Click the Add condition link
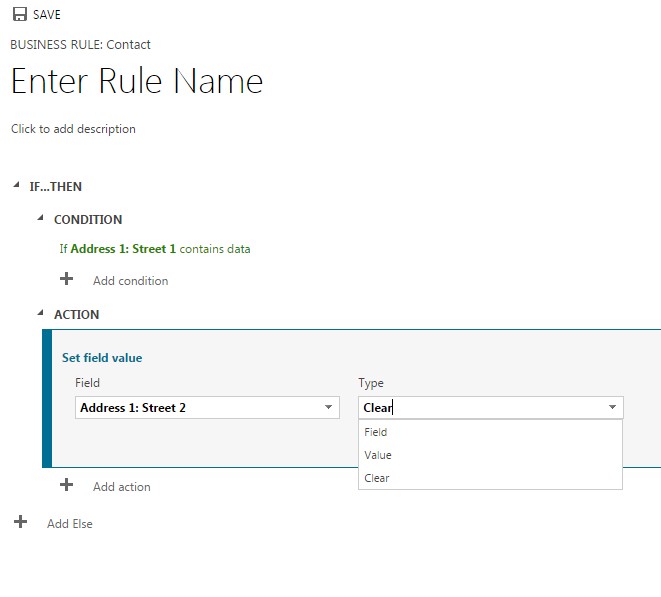This screenshot has height=597, width=661. coord(130,281)
